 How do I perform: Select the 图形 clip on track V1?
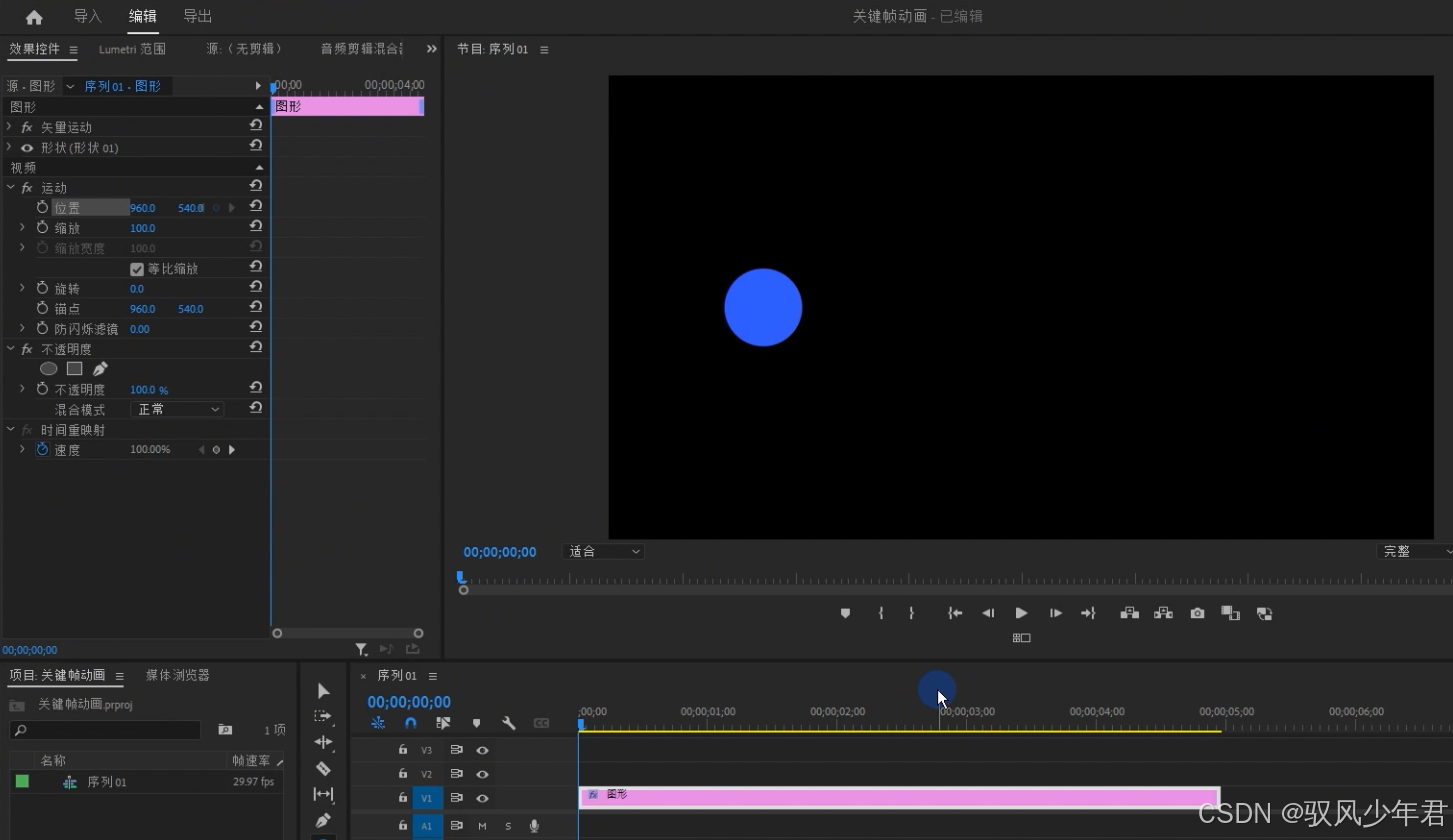pyautogui.click(x=899, y=797)
